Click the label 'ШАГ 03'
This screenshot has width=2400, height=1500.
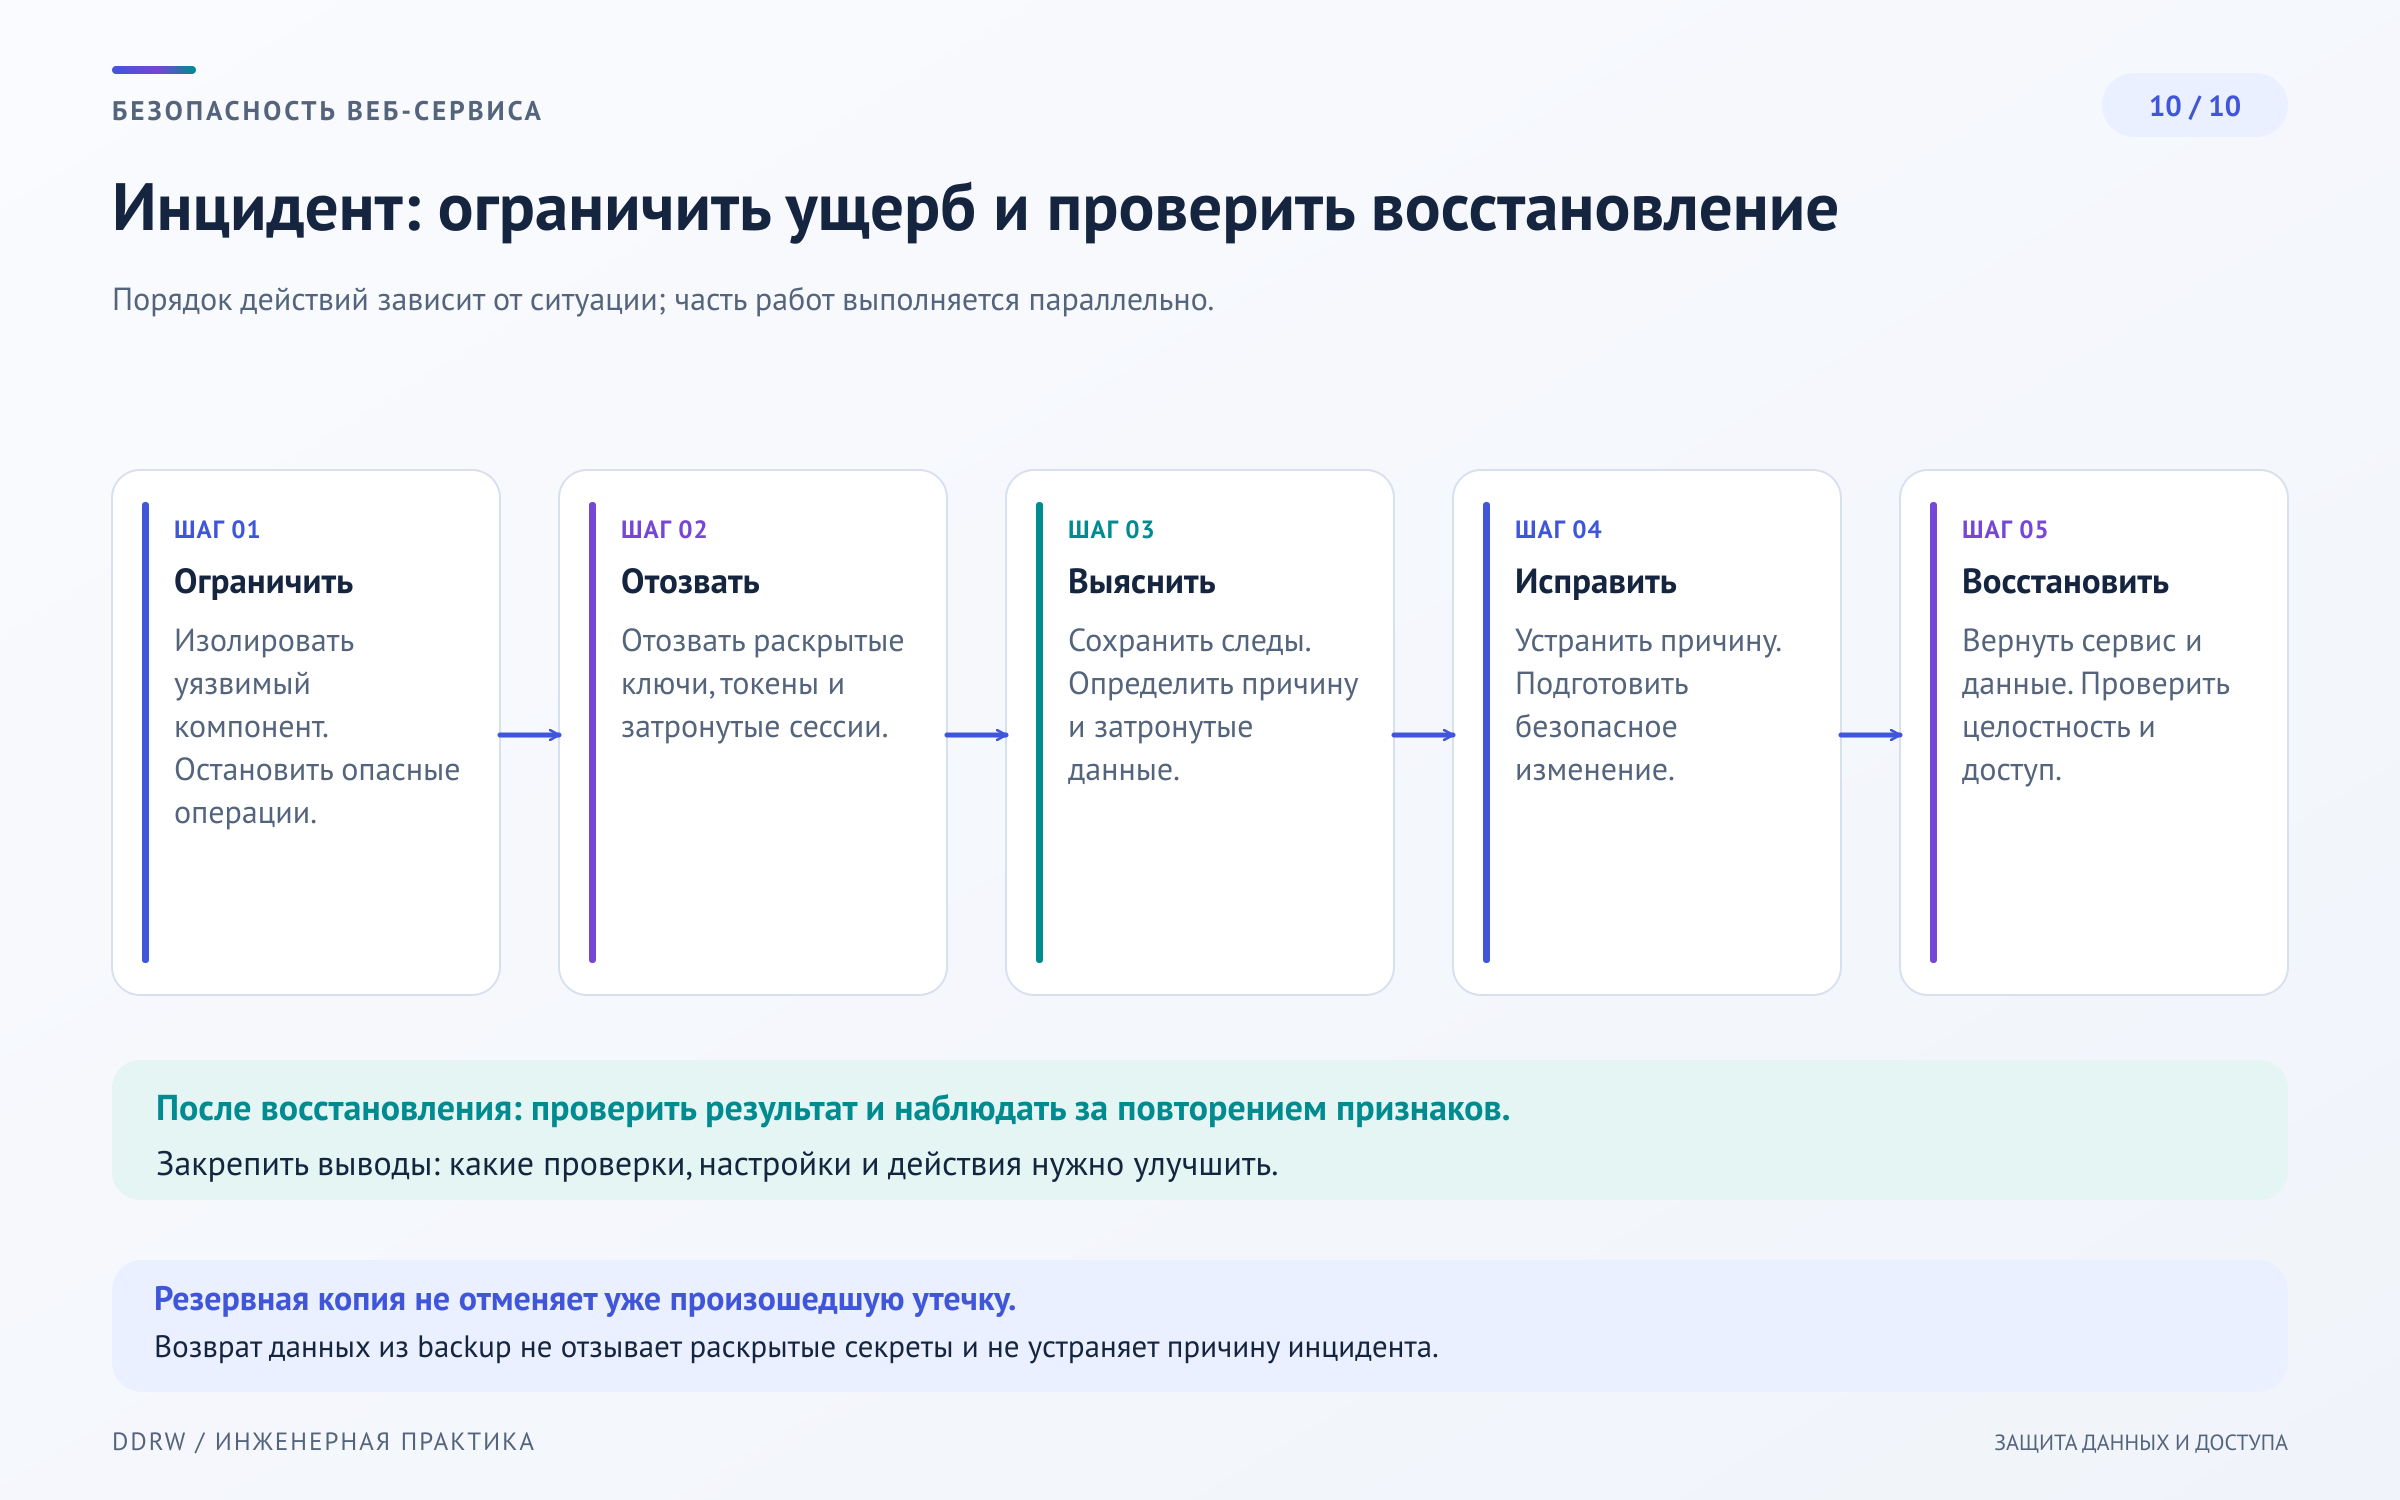tap(1111, 530)
